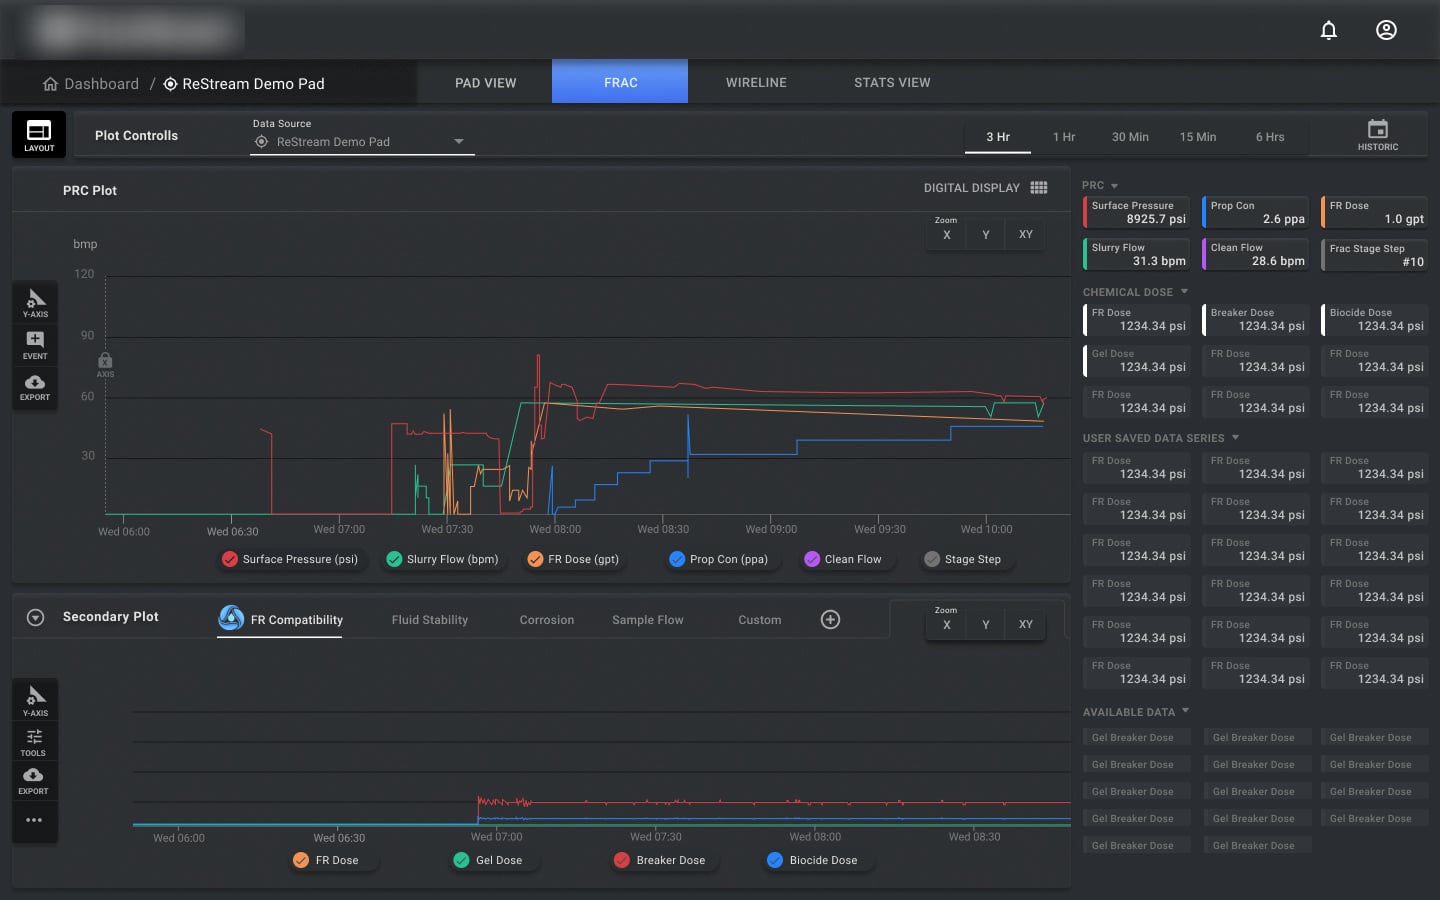The width and height of the screenshot is (1440, 900).
Task: Click the Dashboard home icon
Action: (x=50, y=84)
